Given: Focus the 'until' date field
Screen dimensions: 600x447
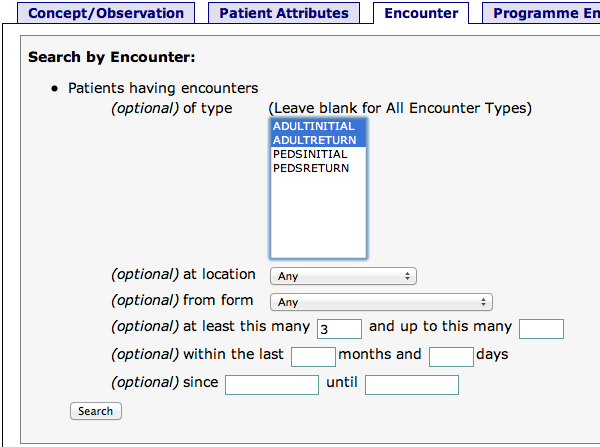Looking at the screenshot, I should pyautogui.click(x=412, y=385).
